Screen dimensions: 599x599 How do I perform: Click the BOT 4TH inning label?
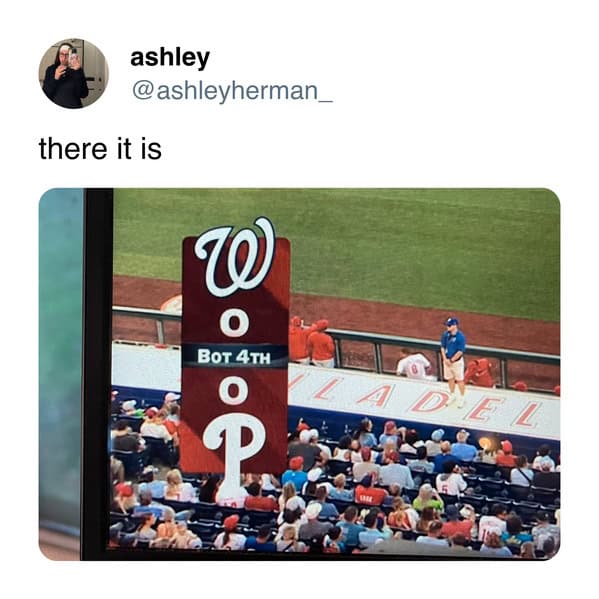234,357
